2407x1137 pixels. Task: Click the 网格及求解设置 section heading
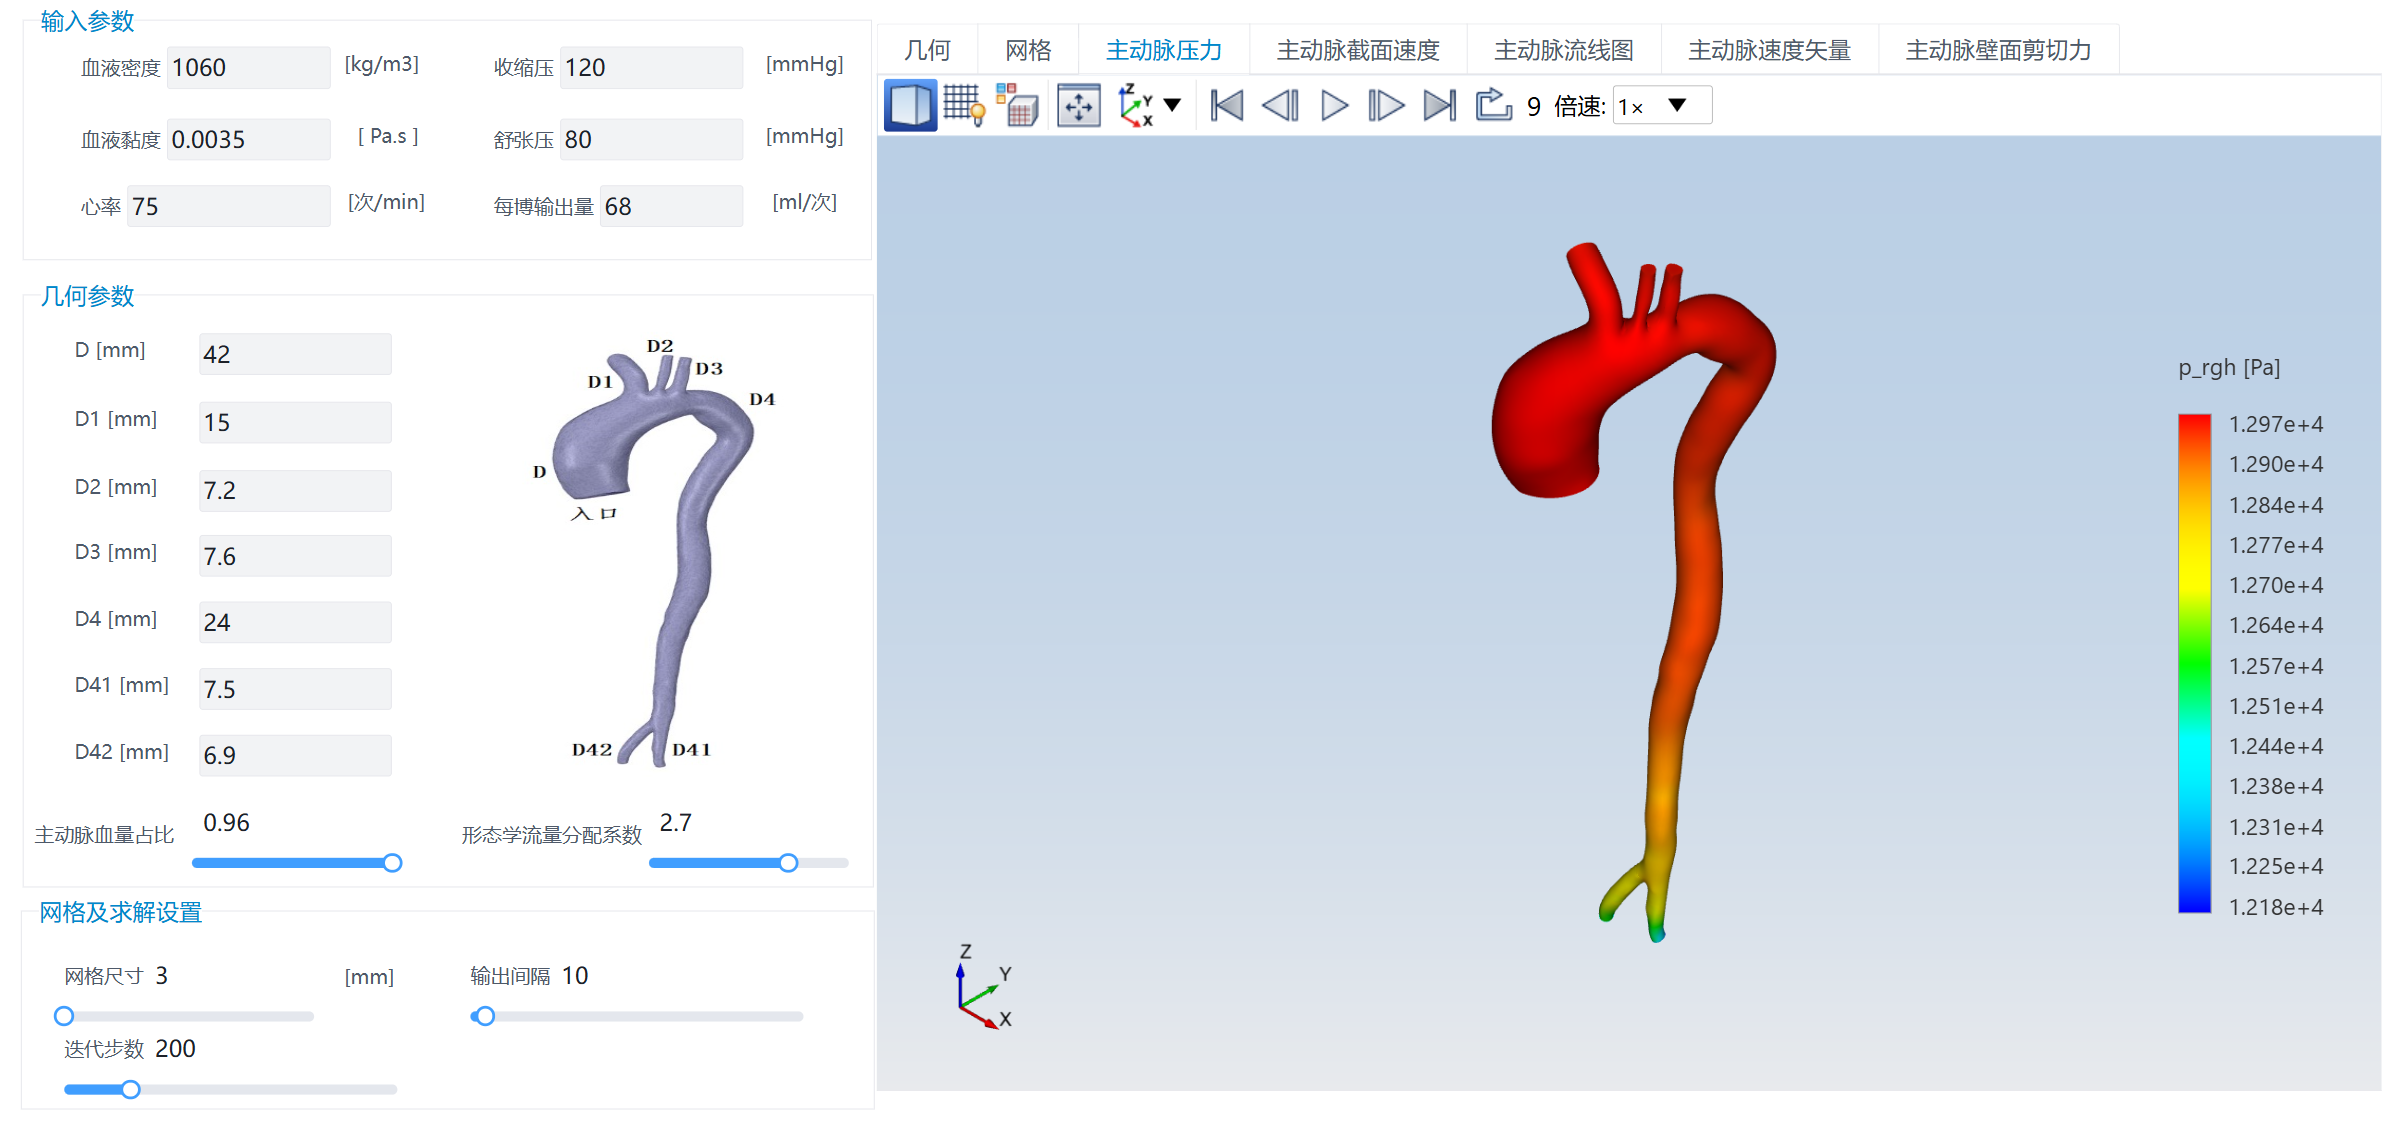(x=120, y=912)
